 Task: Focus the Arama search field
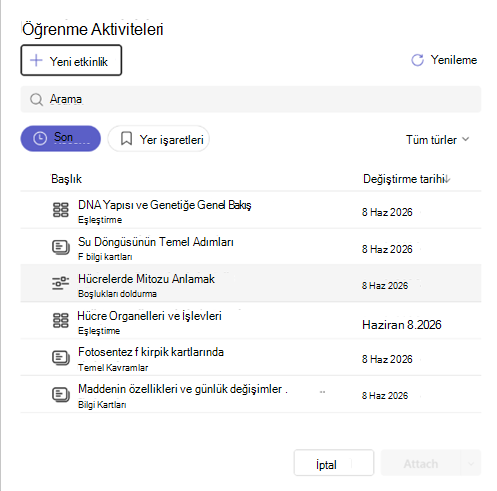click(251, 99)
